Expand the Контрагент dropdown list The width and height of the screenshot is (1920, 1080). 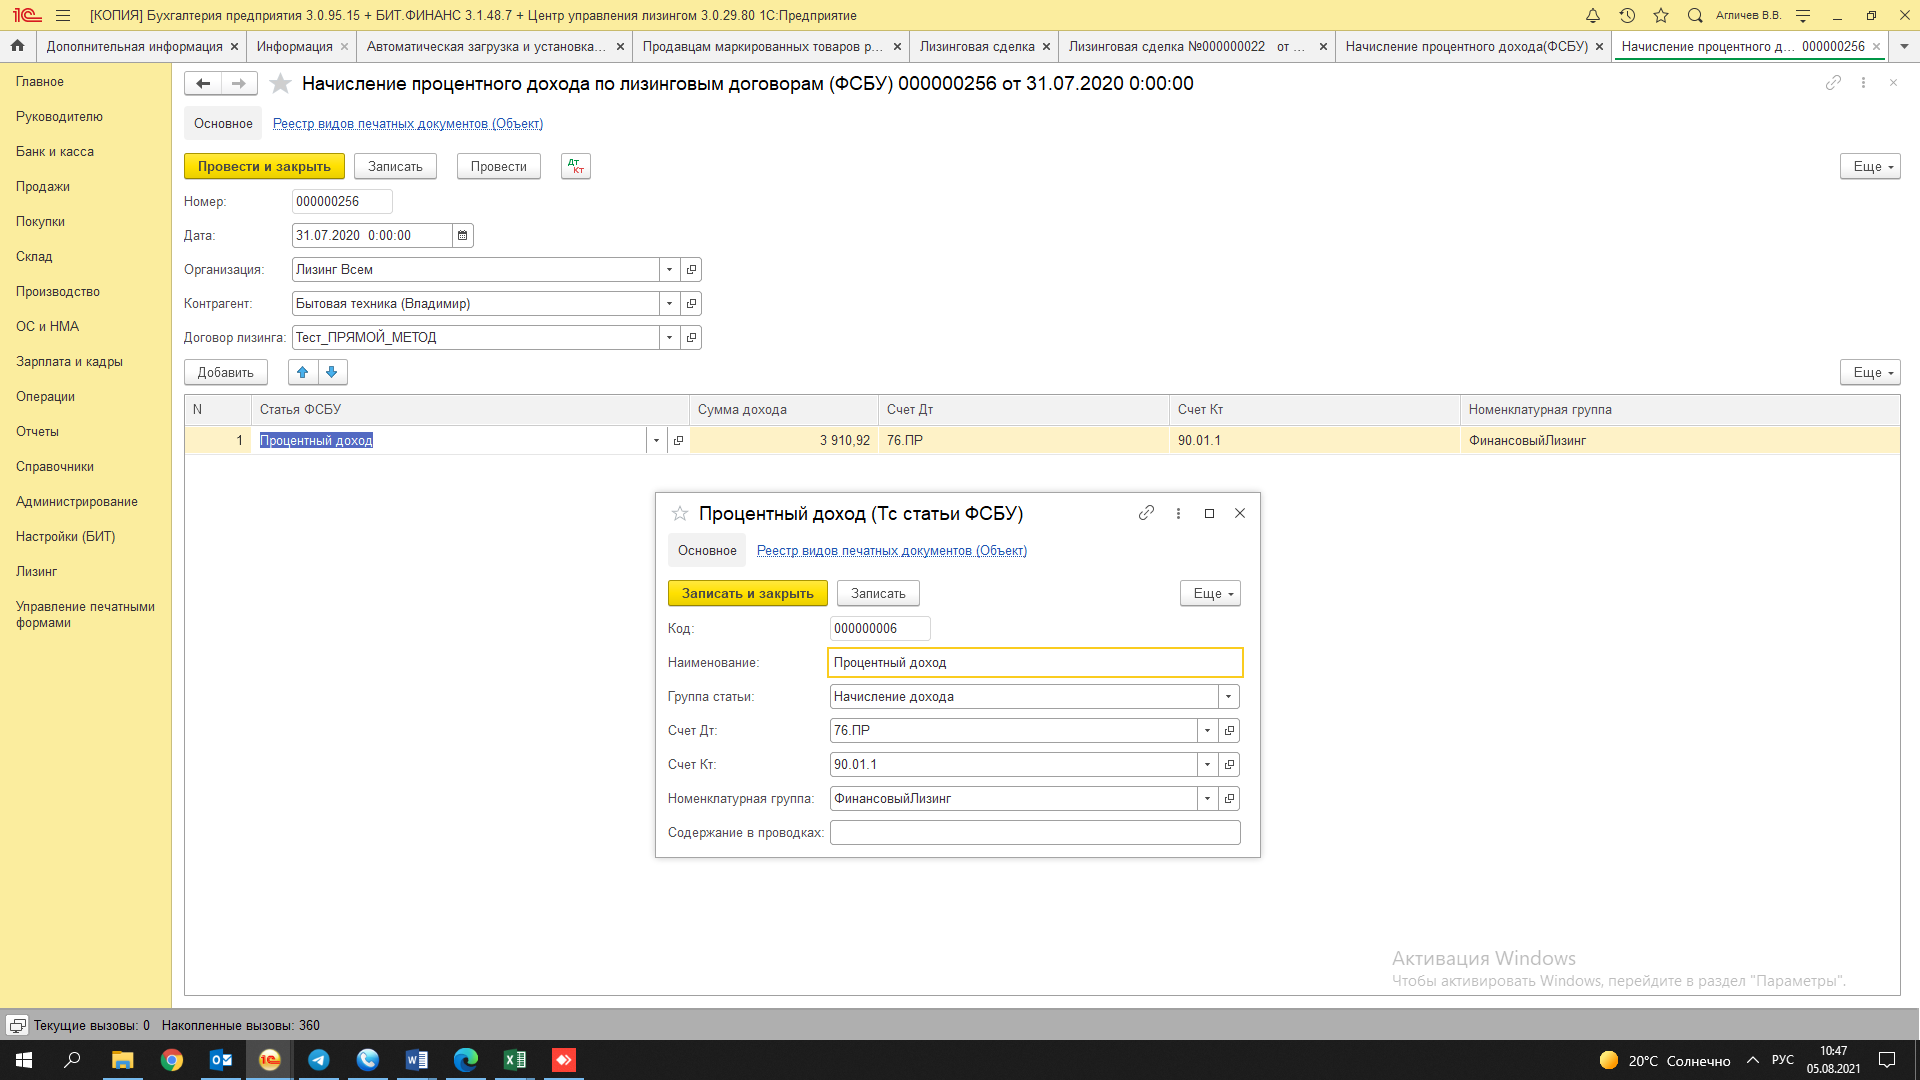669,304
